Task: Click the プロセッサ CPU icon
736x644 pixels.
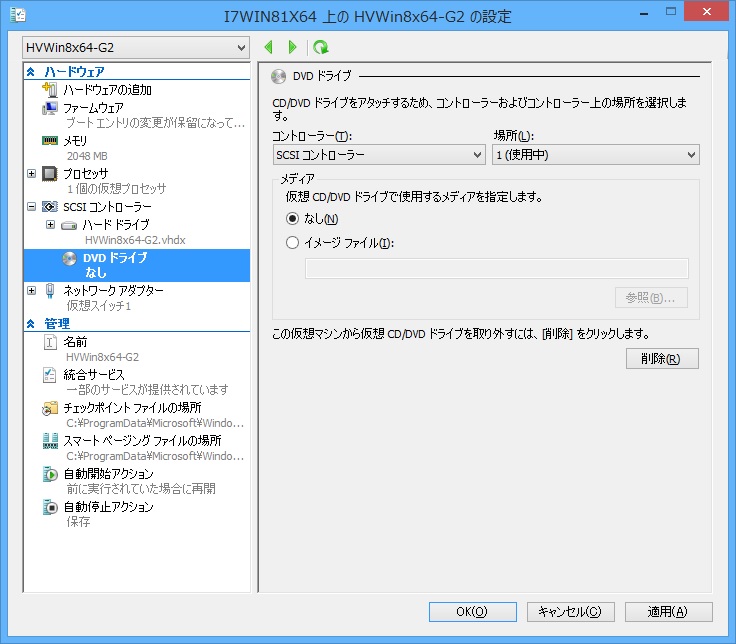Action: (x=50, y=174)
